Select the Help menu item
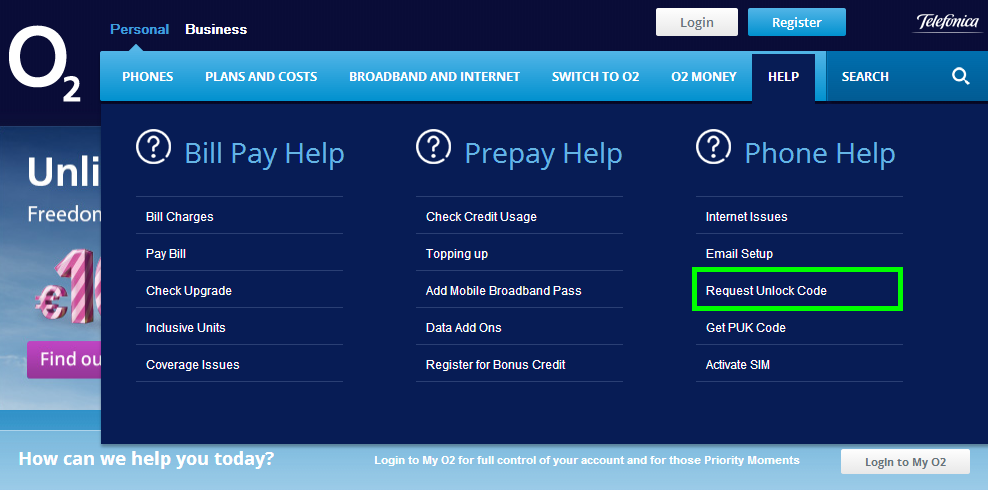Screen dimensions: 988x490 [x=783, y=77]
